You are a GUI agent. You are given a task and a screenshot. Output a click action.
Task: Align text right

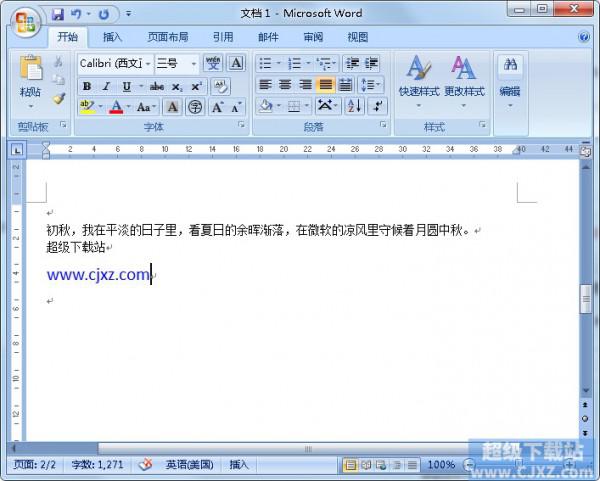305,85
